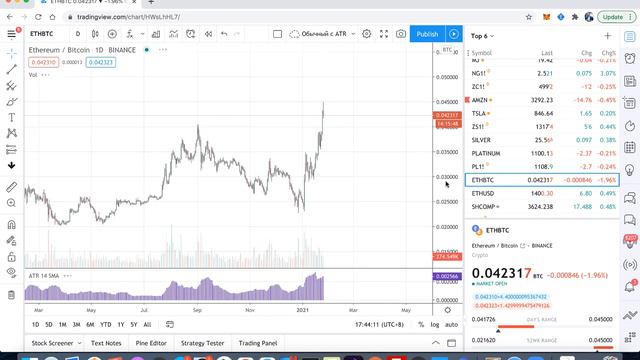
Task: Select the text annotation tool
Action: (x=11, y=118)
